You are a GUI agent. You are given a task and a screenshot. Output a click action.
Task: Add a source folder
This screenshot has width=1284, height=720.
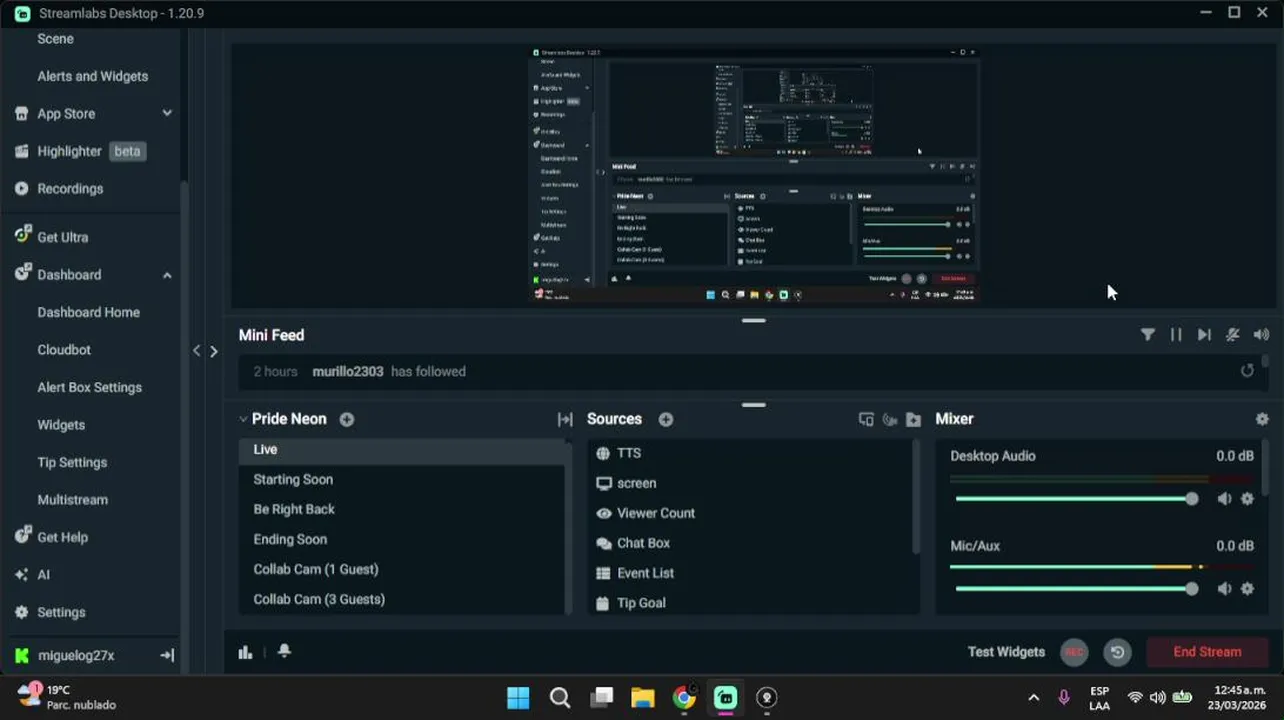[913, 419]
